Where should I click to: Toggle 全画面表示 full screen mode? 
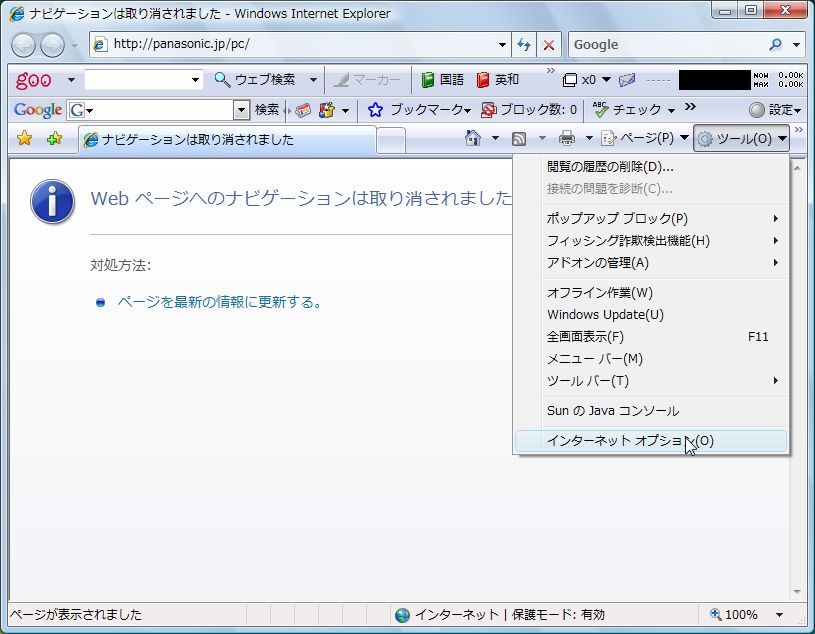pos(585,337)
